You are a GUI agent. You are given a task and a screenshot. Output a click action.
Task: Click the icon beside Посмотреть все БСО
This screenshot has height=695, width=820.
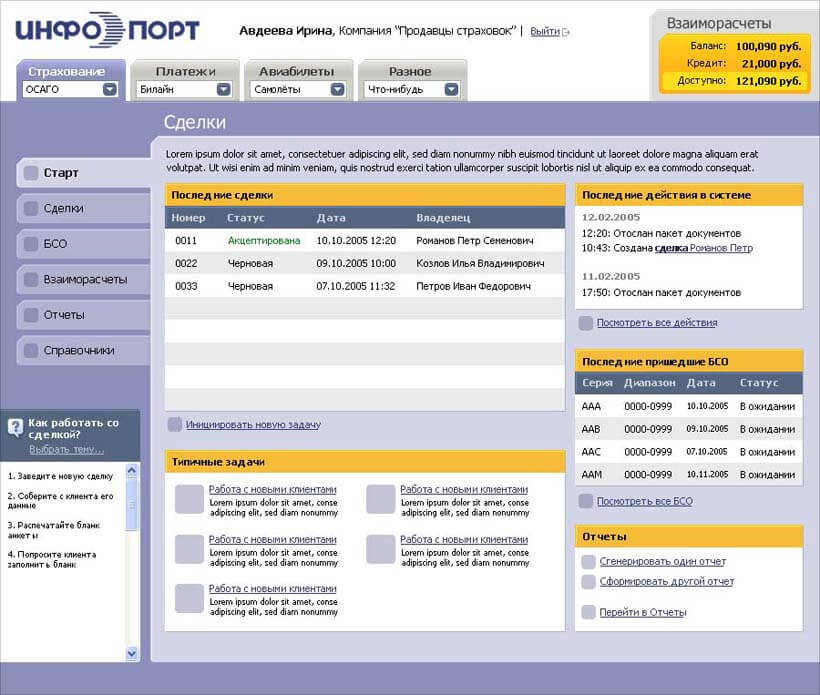point(586,501)
